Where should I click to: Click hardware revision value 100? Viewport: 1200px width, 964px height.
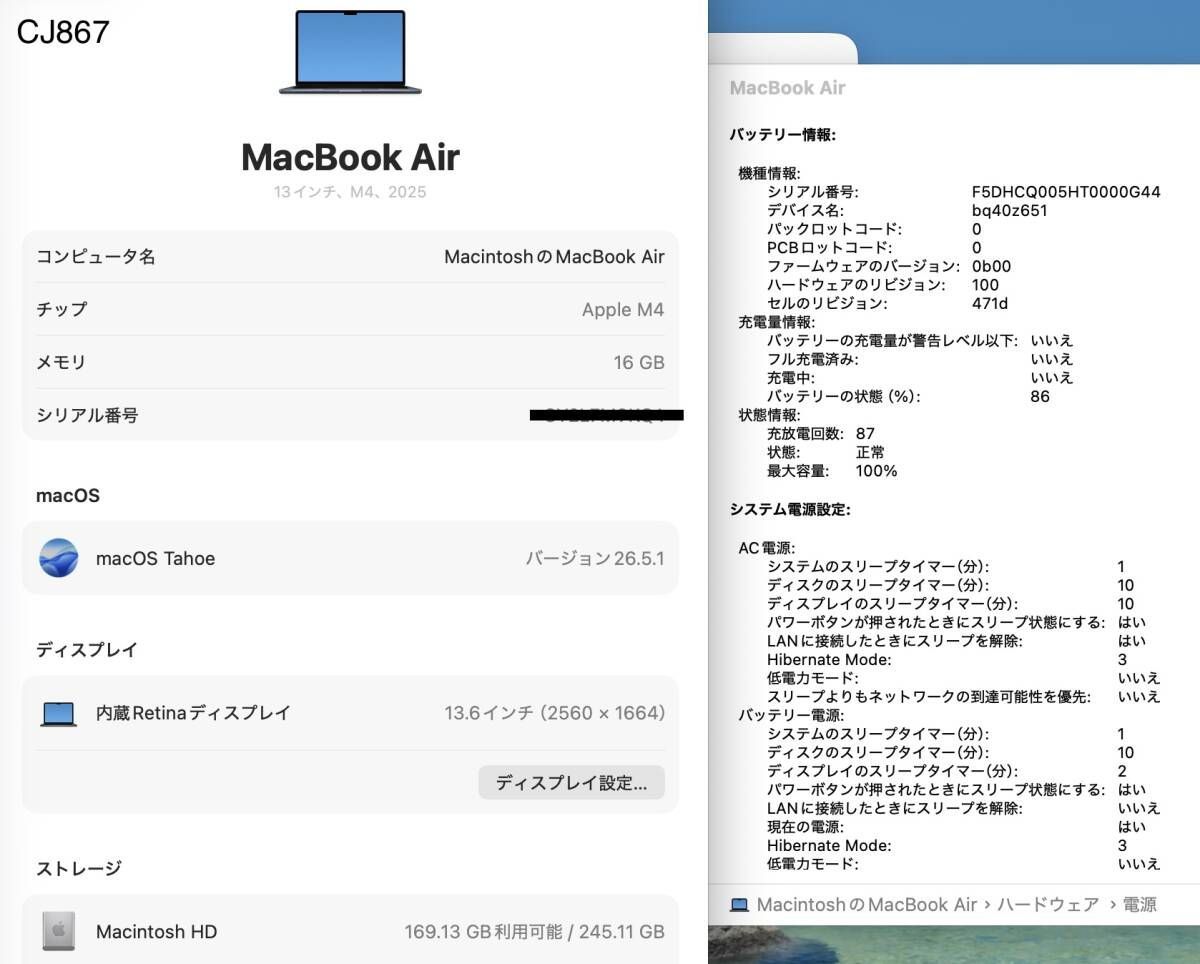click(985, 285)
